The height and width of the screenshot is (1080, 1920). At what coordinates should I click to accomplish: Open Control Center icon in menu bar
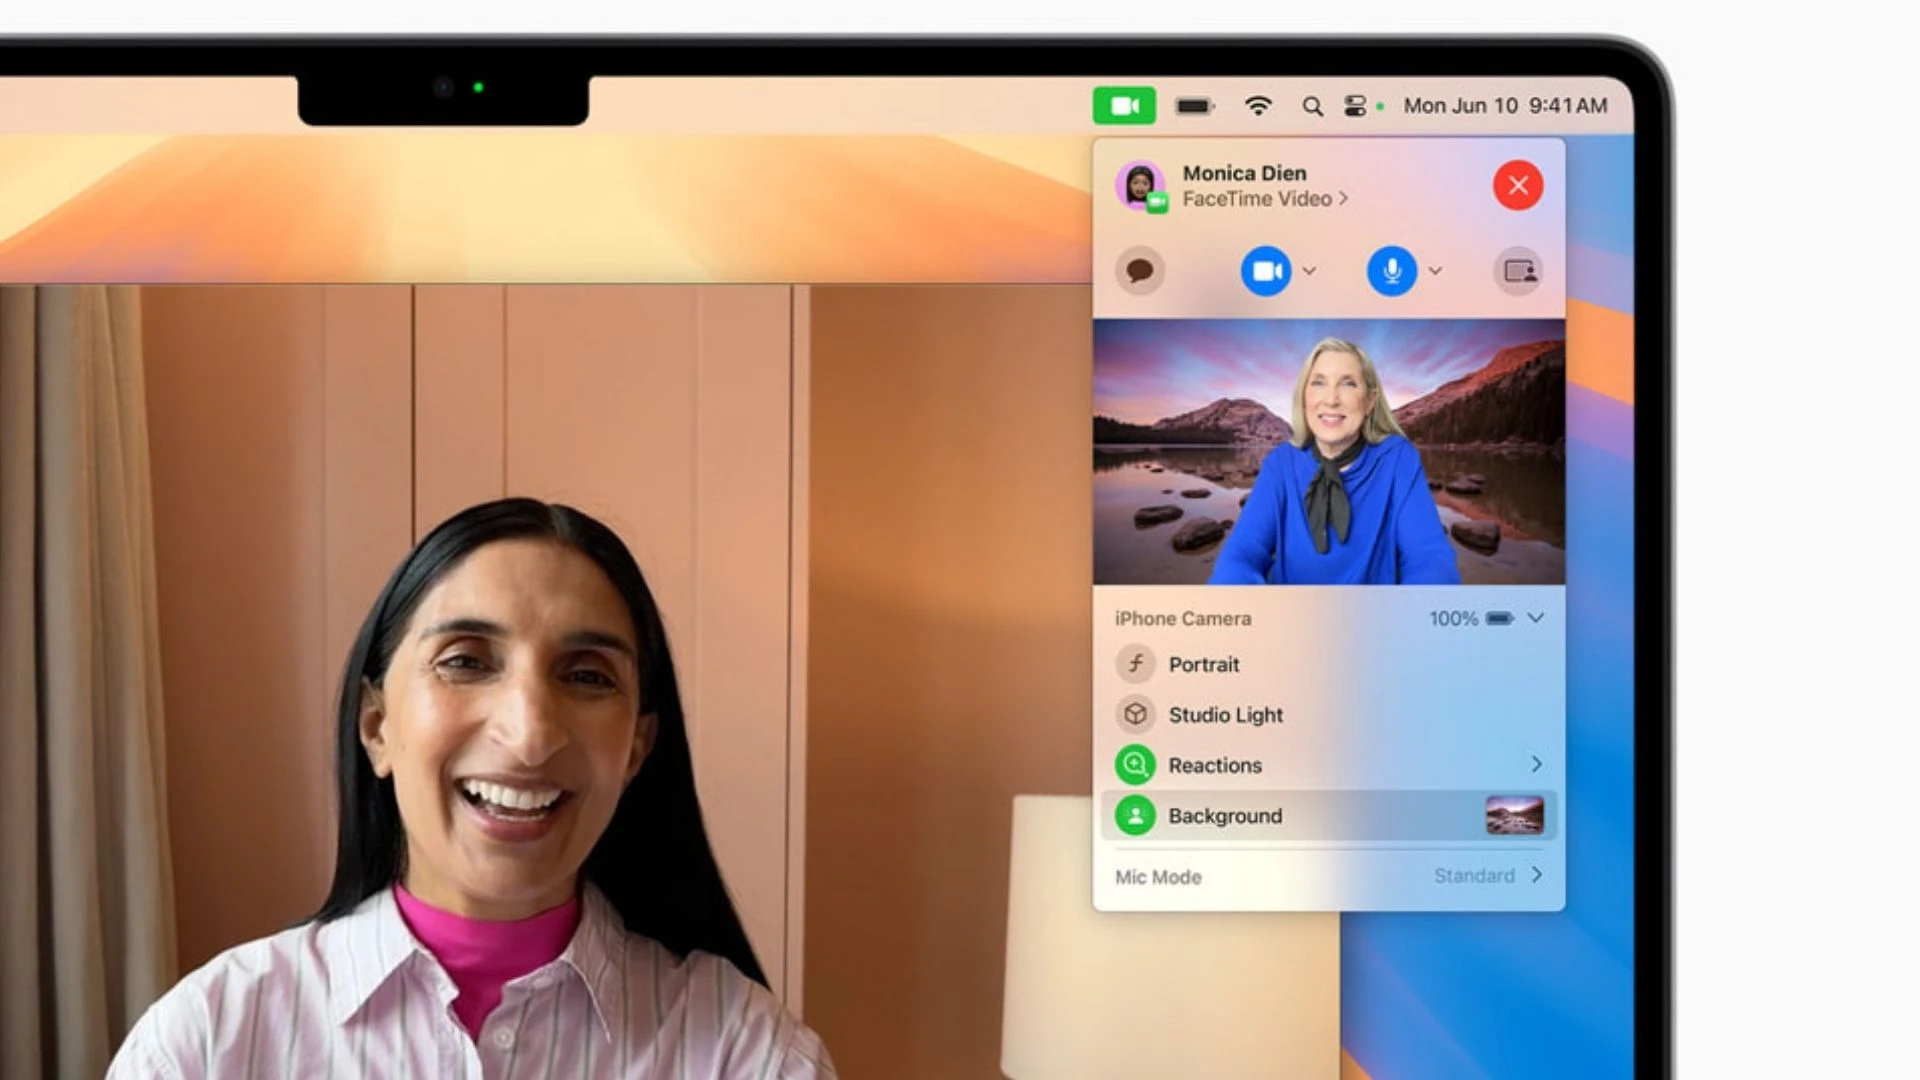tap(1355, 106)
